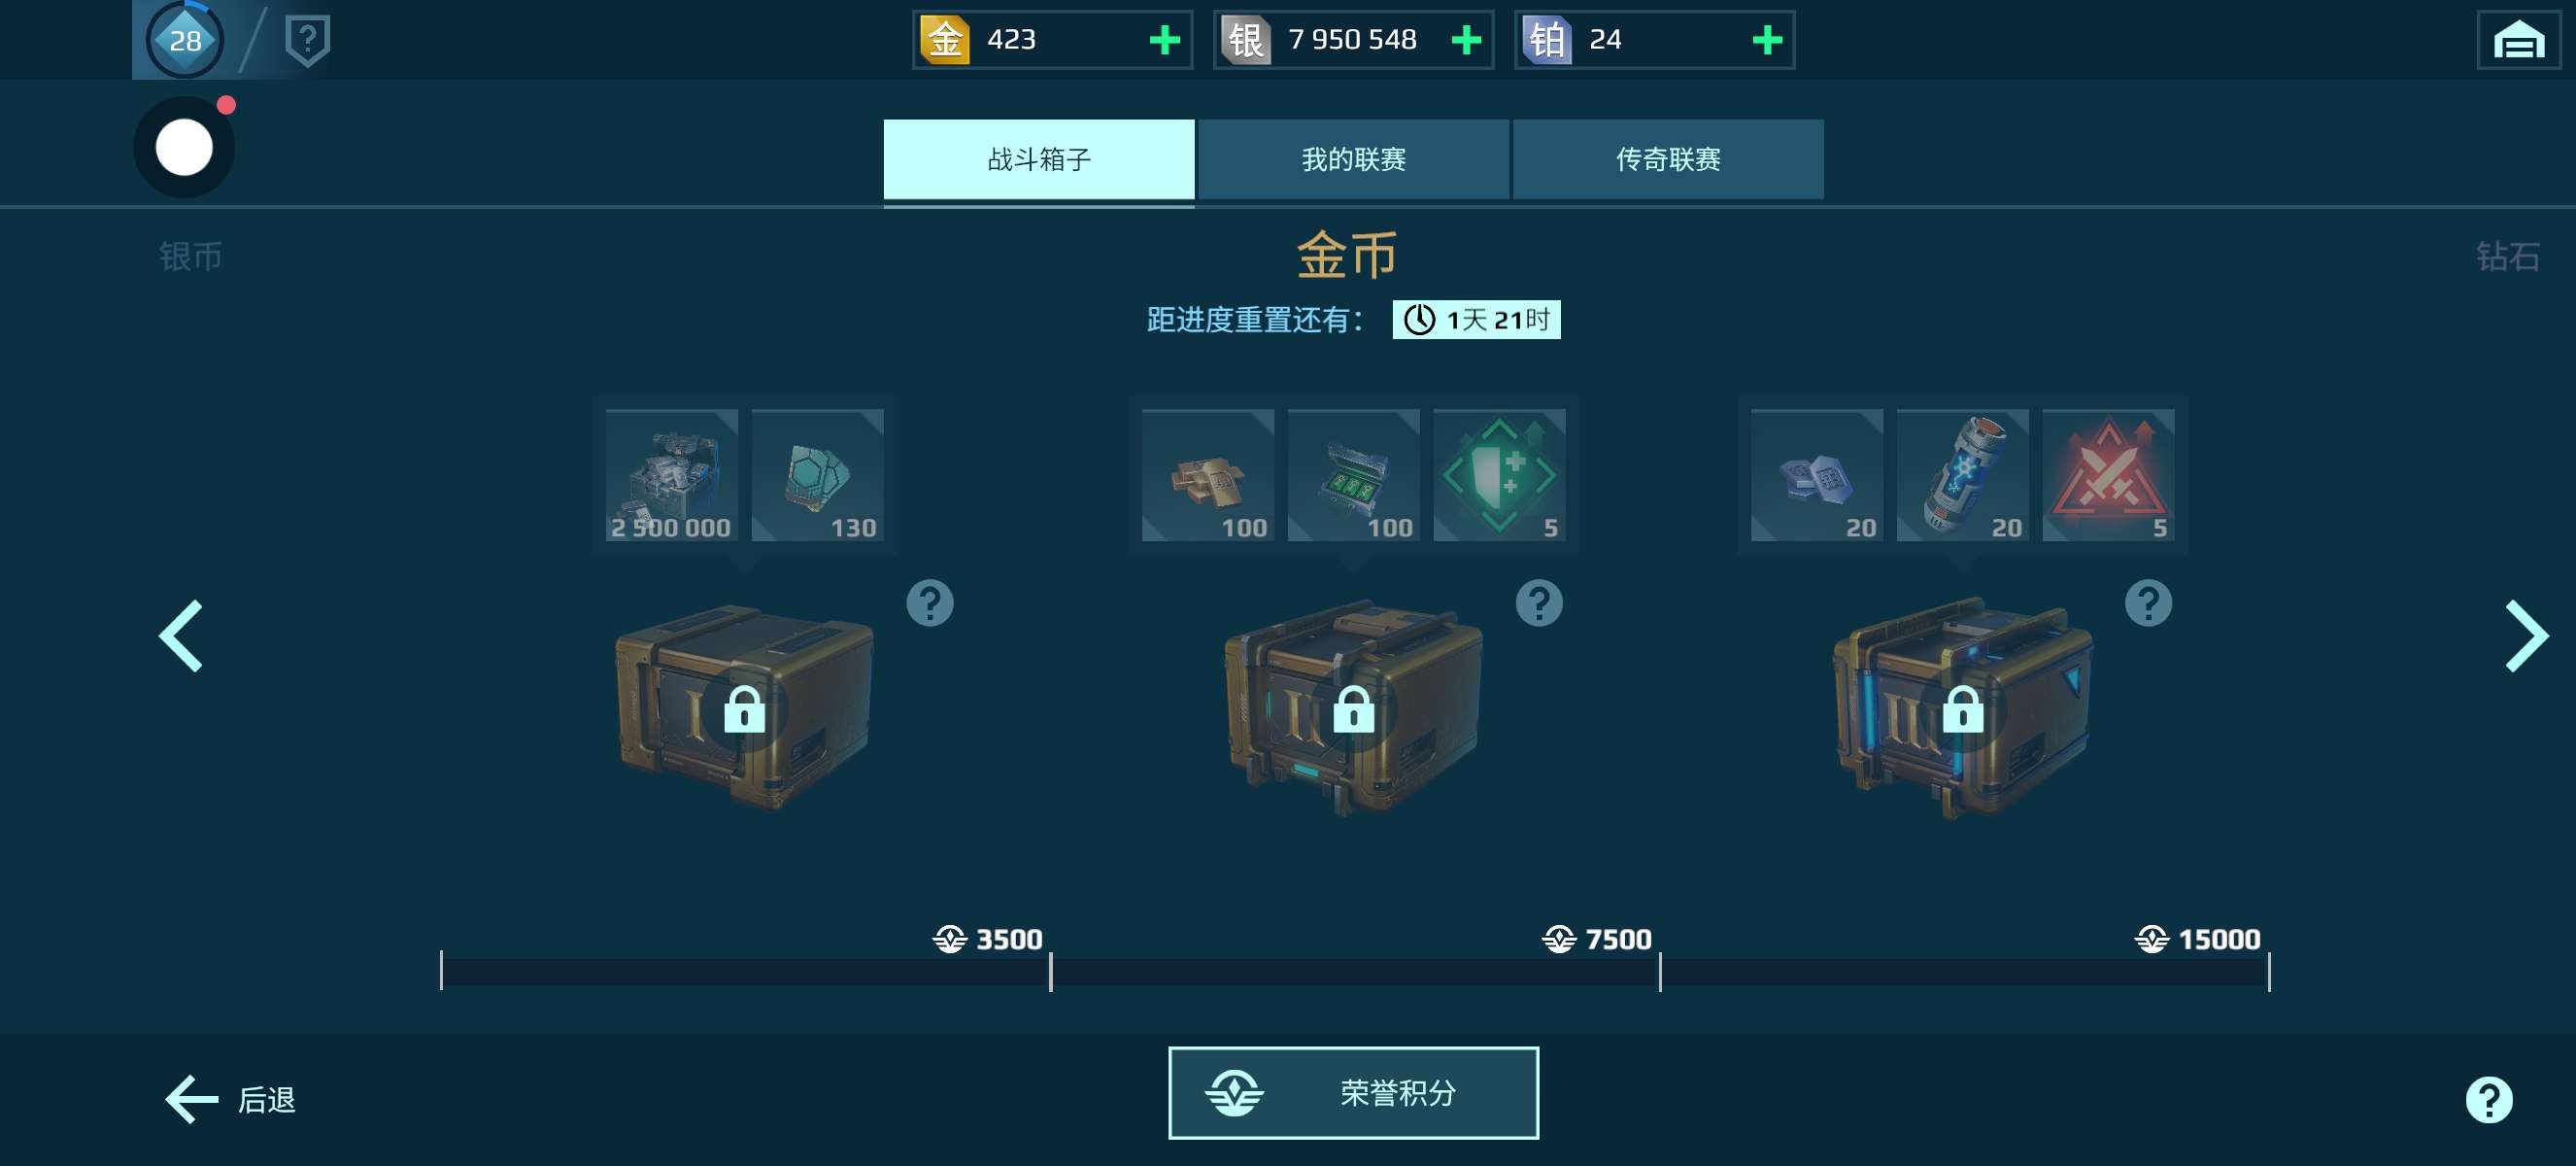
Task: Click the 后退 back button
Action: point(231,1099)
